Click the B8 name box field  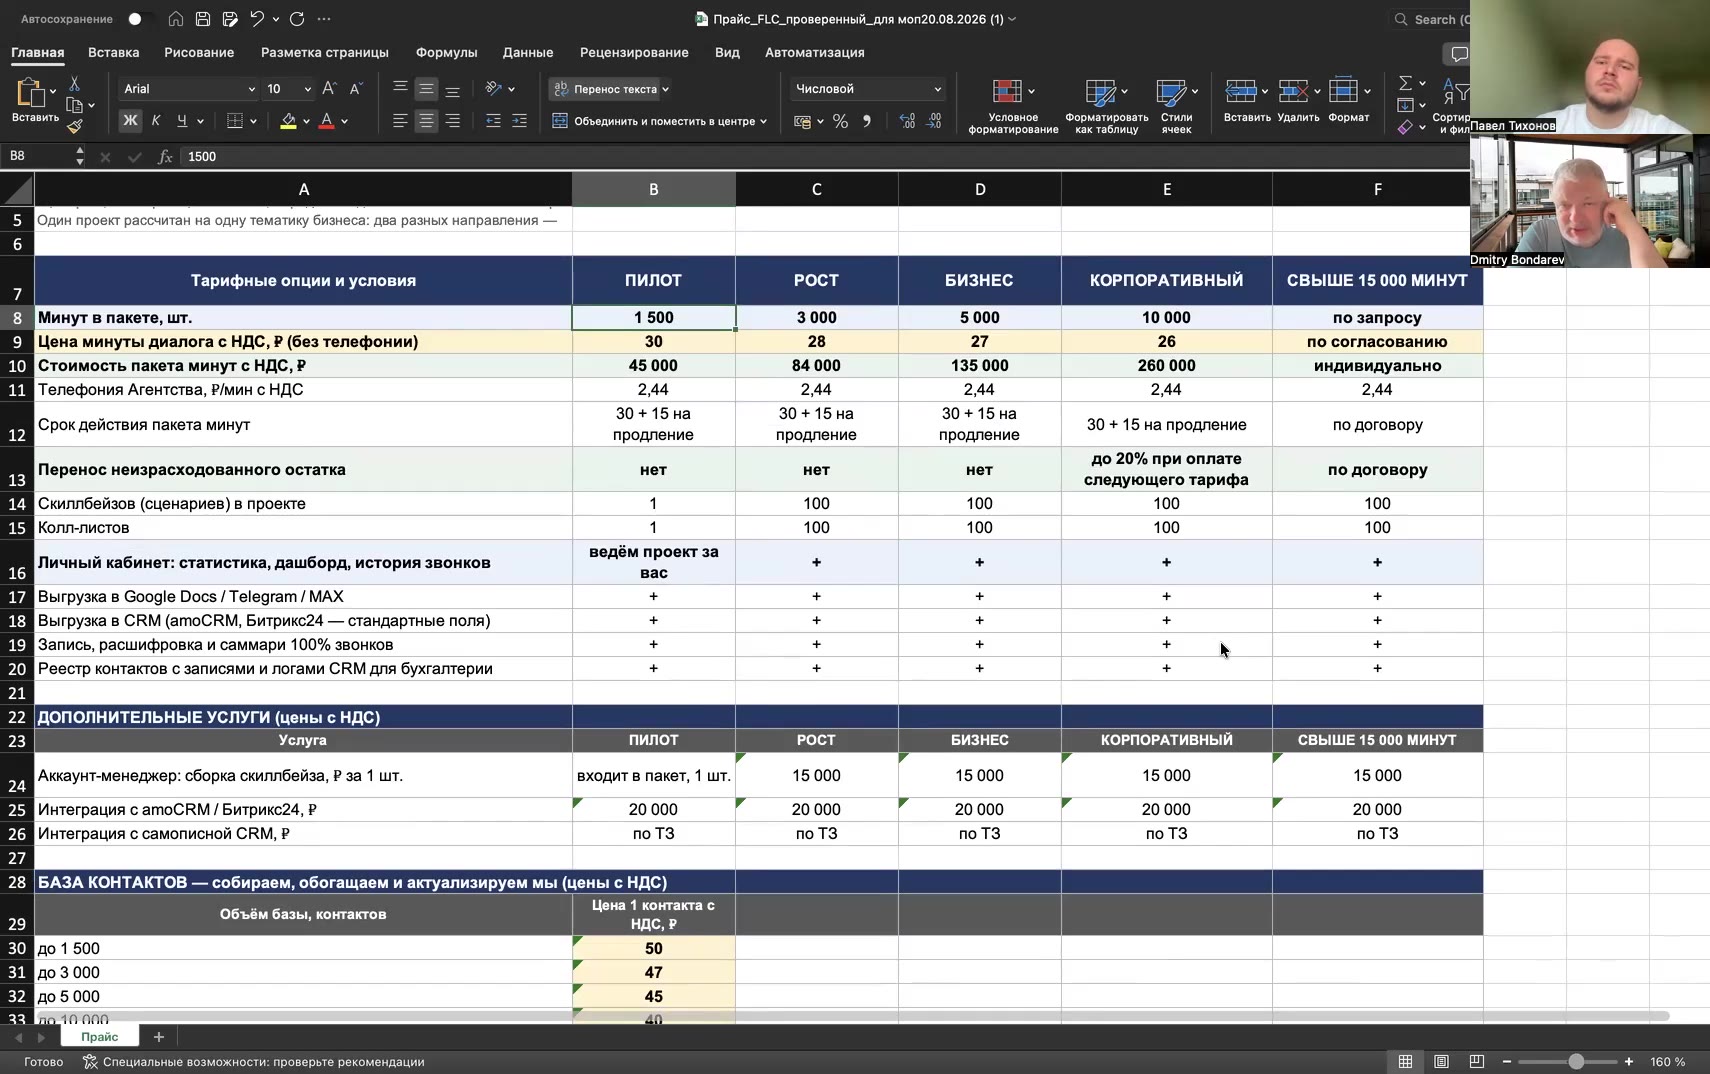38,157
